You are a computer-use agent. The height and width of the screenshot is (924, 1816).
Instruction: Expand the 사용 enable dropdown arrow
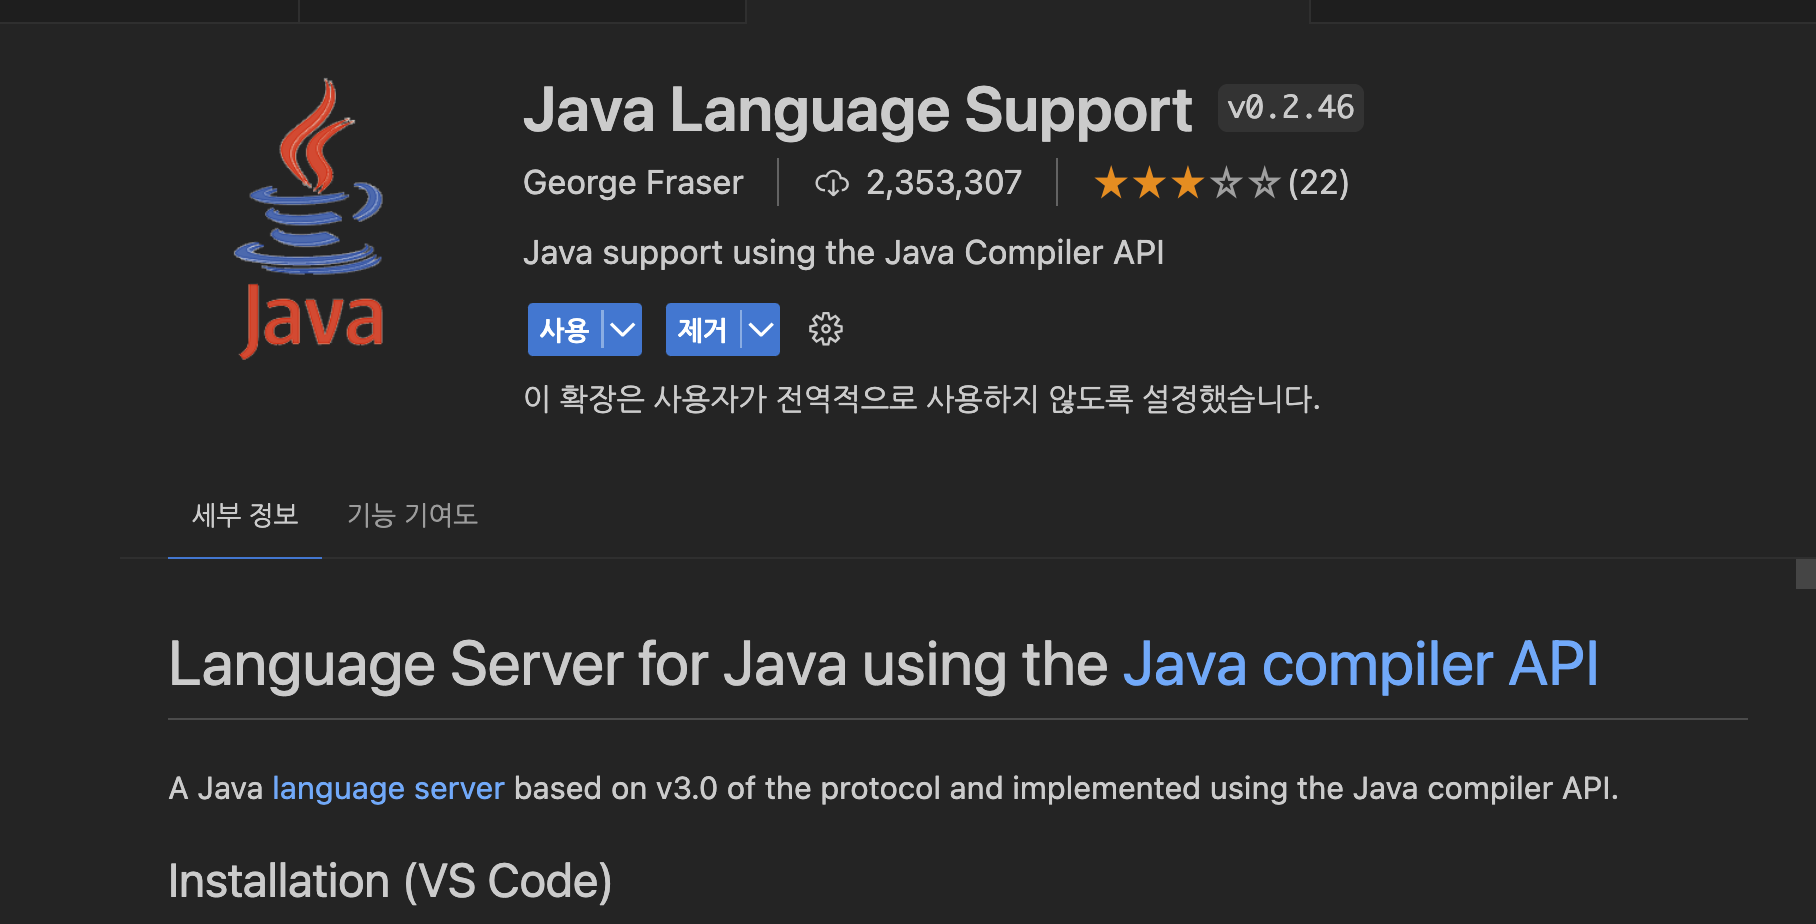(623, 330)
